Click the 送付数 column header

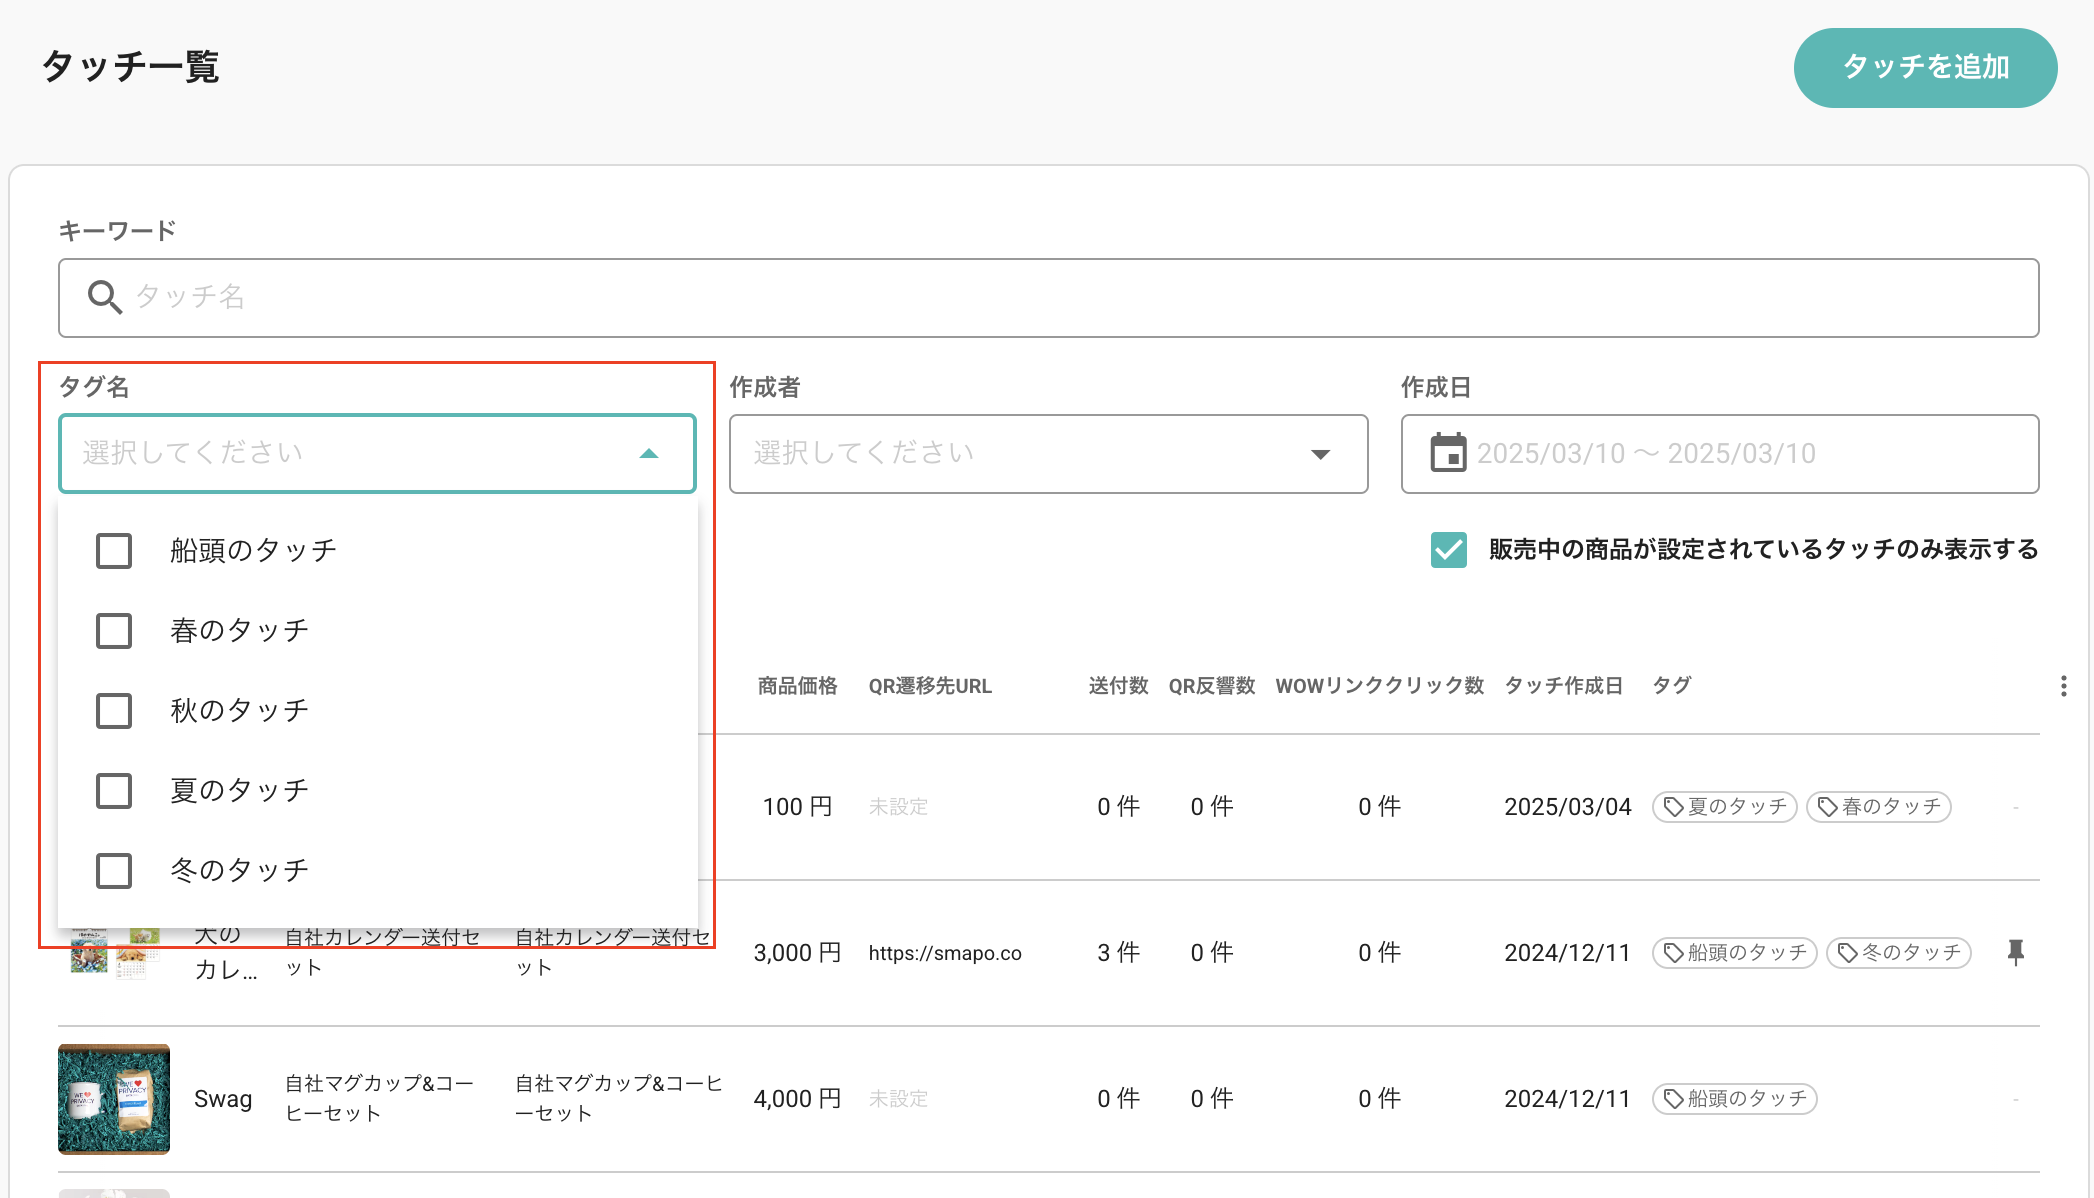click(x=1118, y=686)
